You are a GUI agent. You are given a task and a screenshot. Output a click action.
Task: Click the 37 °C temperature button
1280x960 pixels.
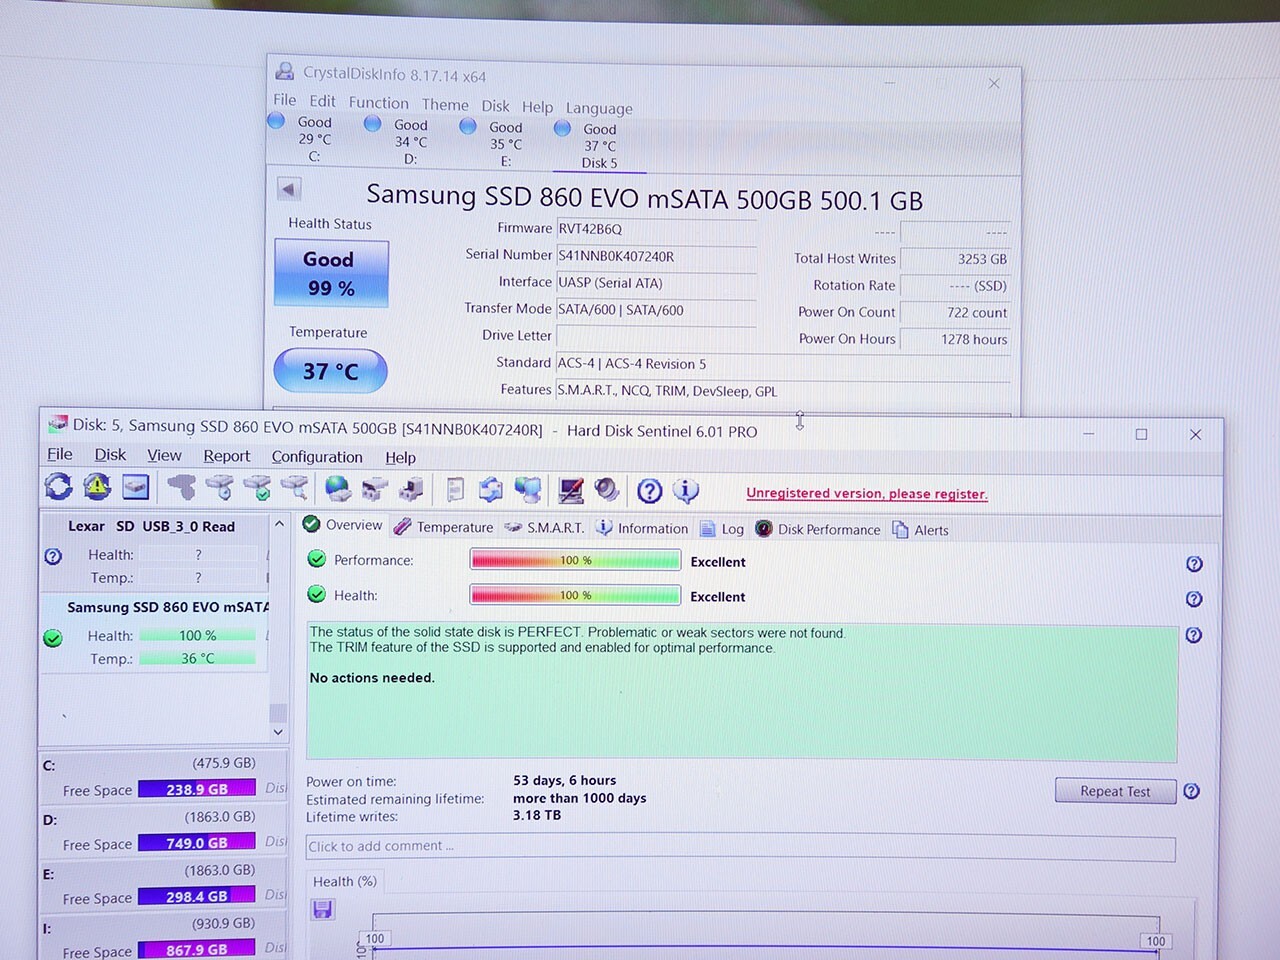[x=330, y=371]
